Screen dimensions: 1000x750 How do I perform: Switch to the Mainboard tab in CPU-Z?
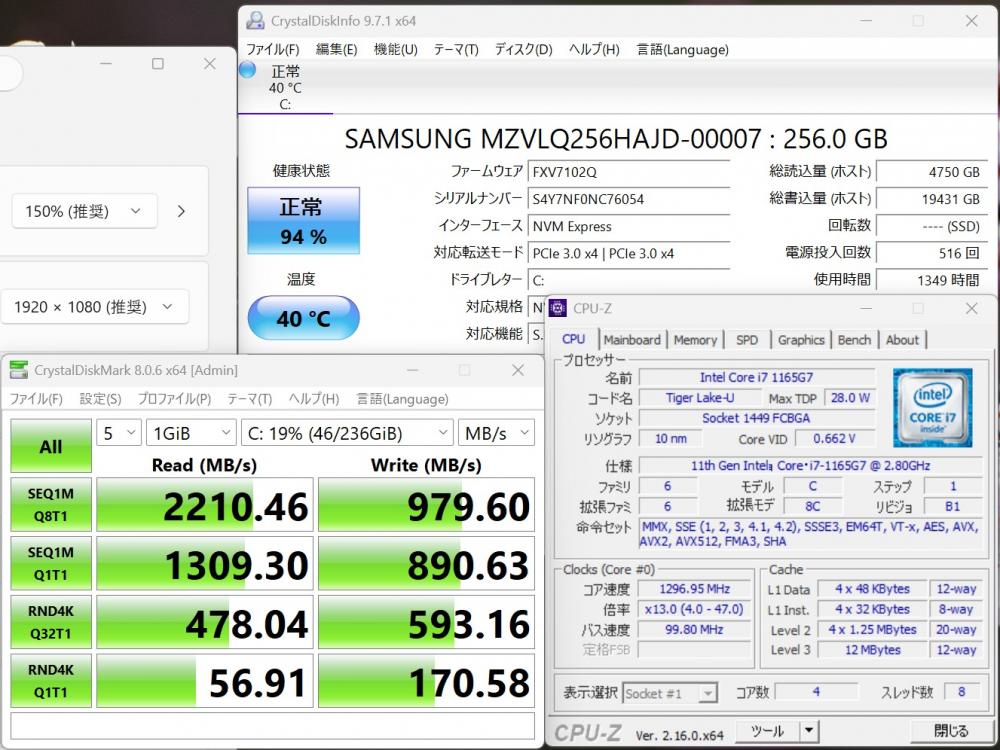632,340
